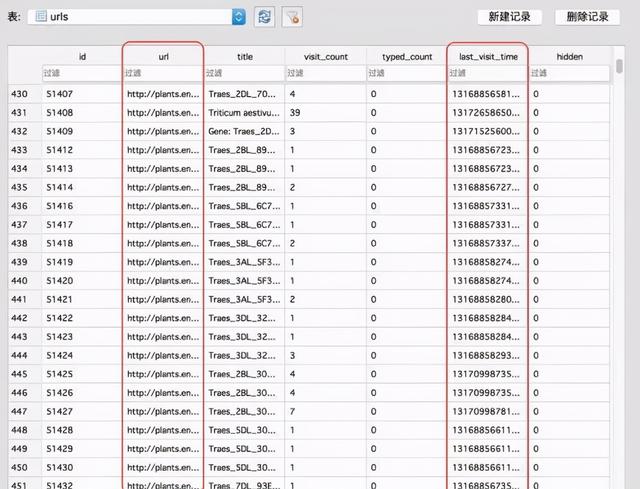This screenshot has width=640, height=489.
Task: Select id cell 51412
Action: 82,150
